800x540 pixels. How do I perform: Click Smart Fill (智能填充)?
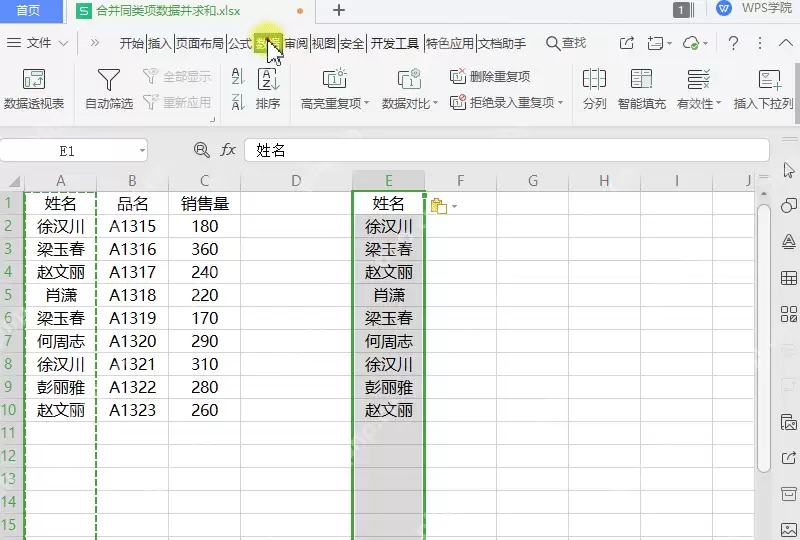(641, 89)
